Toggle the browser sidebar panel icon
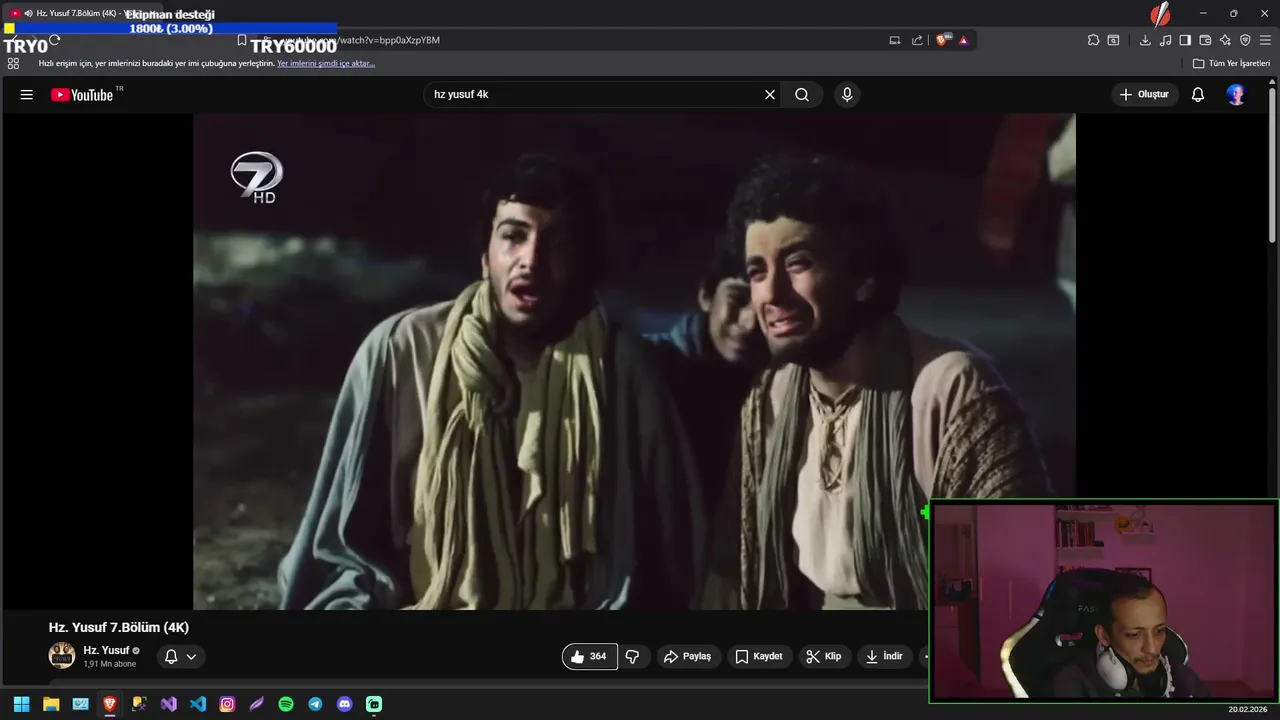This screenshot has height=720, width=1280. coord(1185,40)
